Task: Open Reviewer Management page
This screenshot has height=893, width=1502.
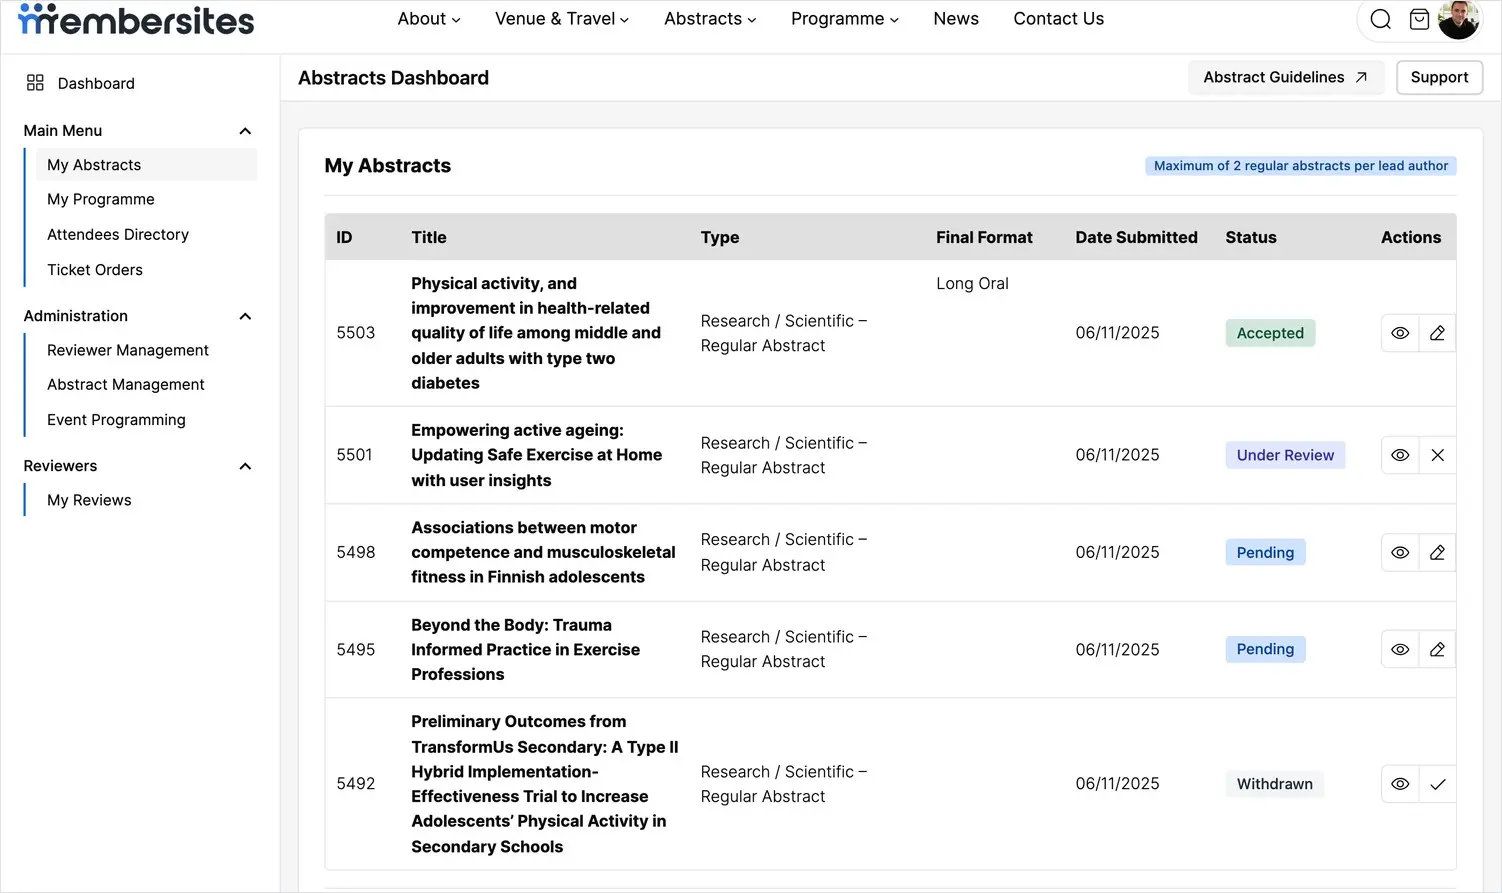Action: coord(128,350)
